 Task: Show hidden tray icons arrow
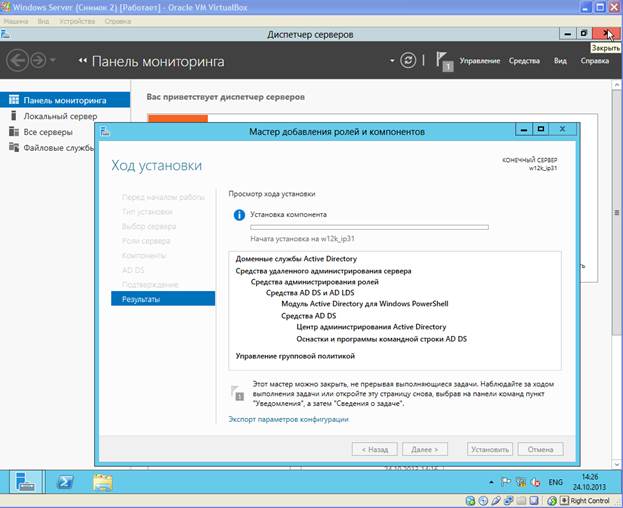click(x=491, y=482)
